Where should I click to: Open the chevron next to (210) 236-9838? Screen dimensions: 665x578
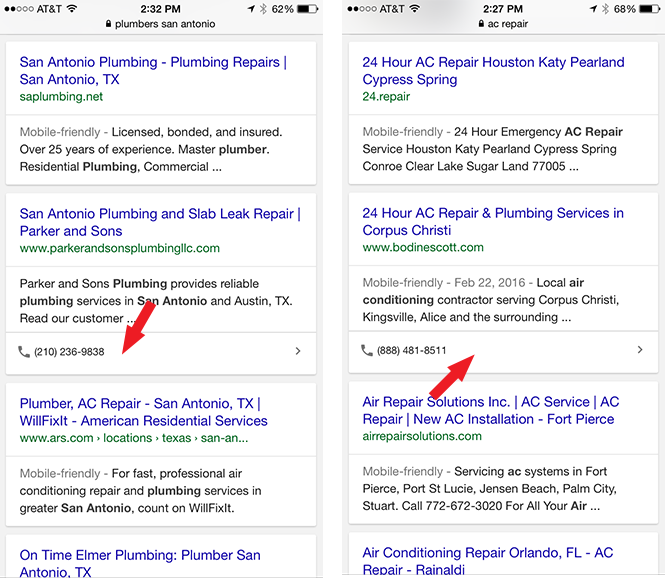pos(298,351)
